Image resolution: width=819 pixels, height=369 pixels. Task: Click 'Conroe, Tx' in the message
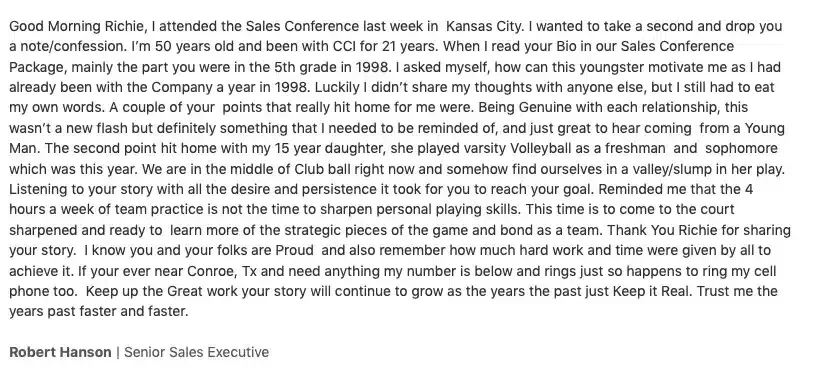click(222, 271)
